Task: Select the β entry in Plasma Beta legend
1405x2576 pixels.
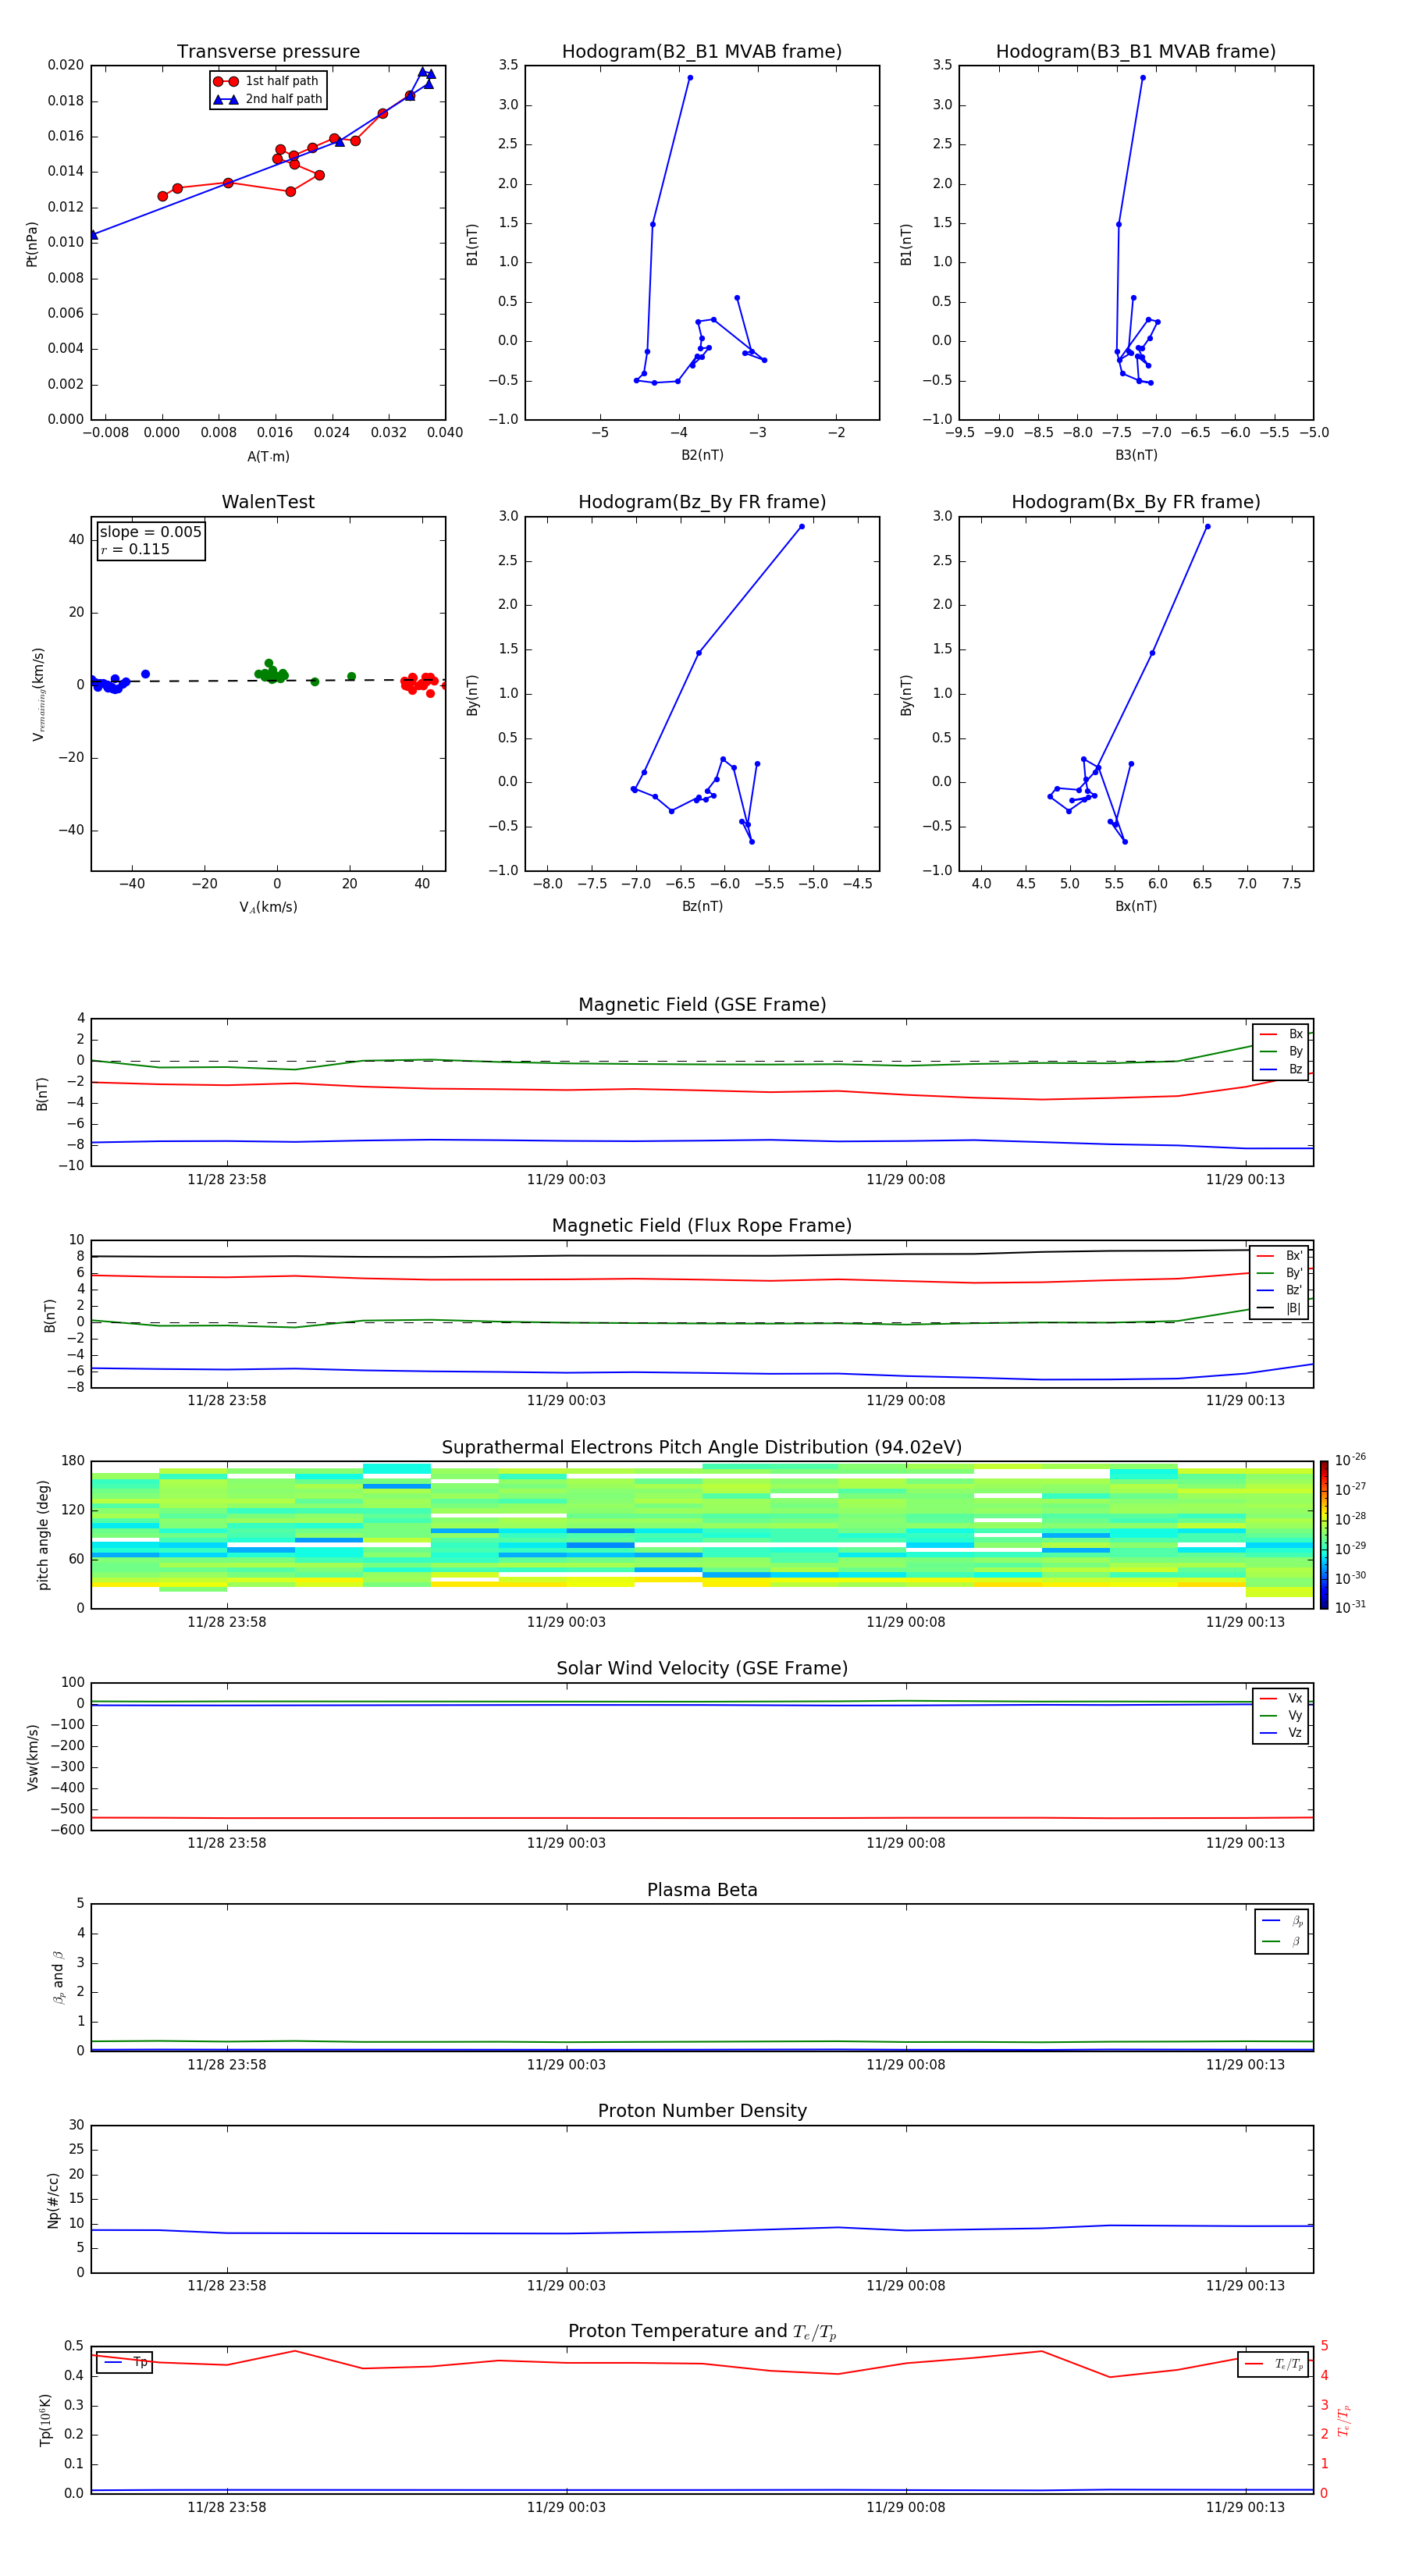Action: coord(1282,1941)
